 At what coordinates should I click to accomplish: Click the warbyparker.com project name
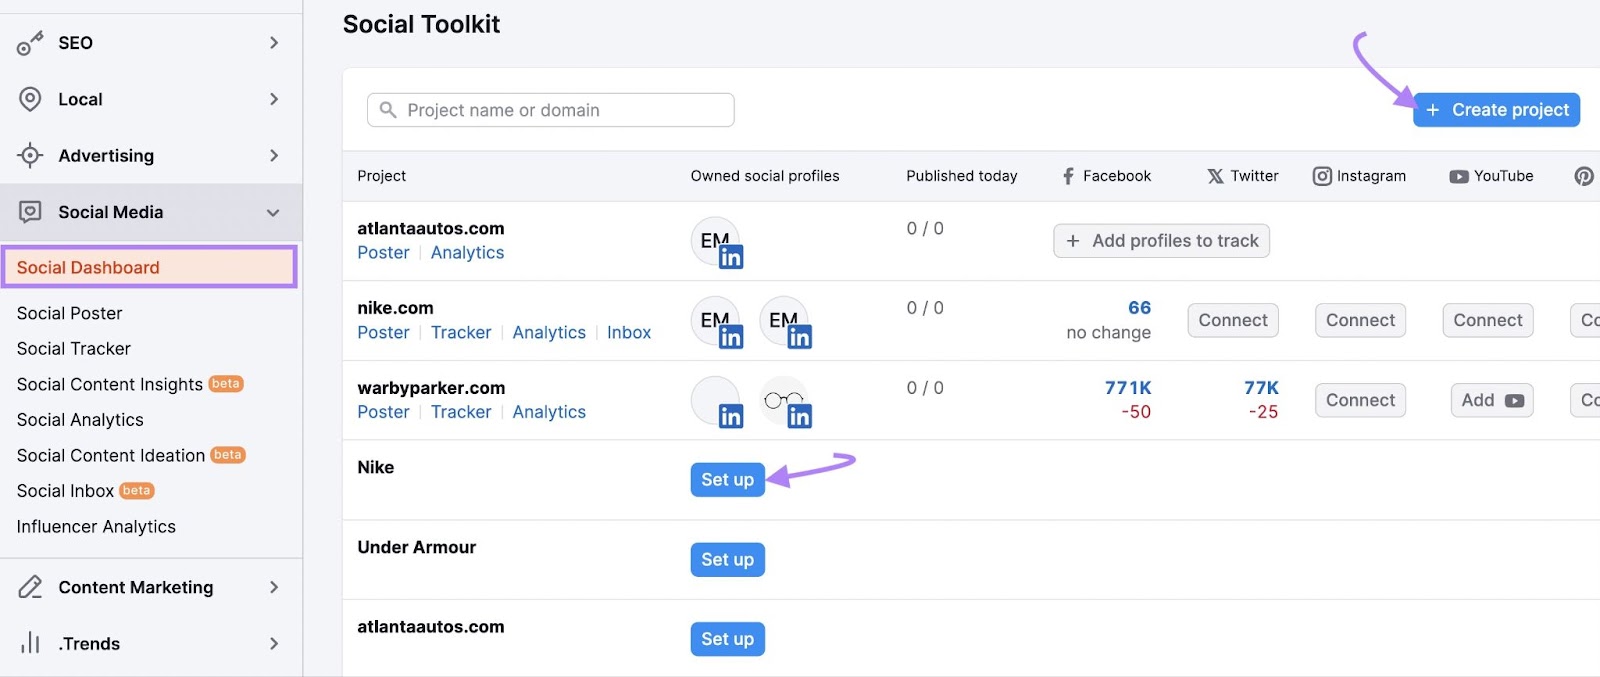(x=431, y=388)
